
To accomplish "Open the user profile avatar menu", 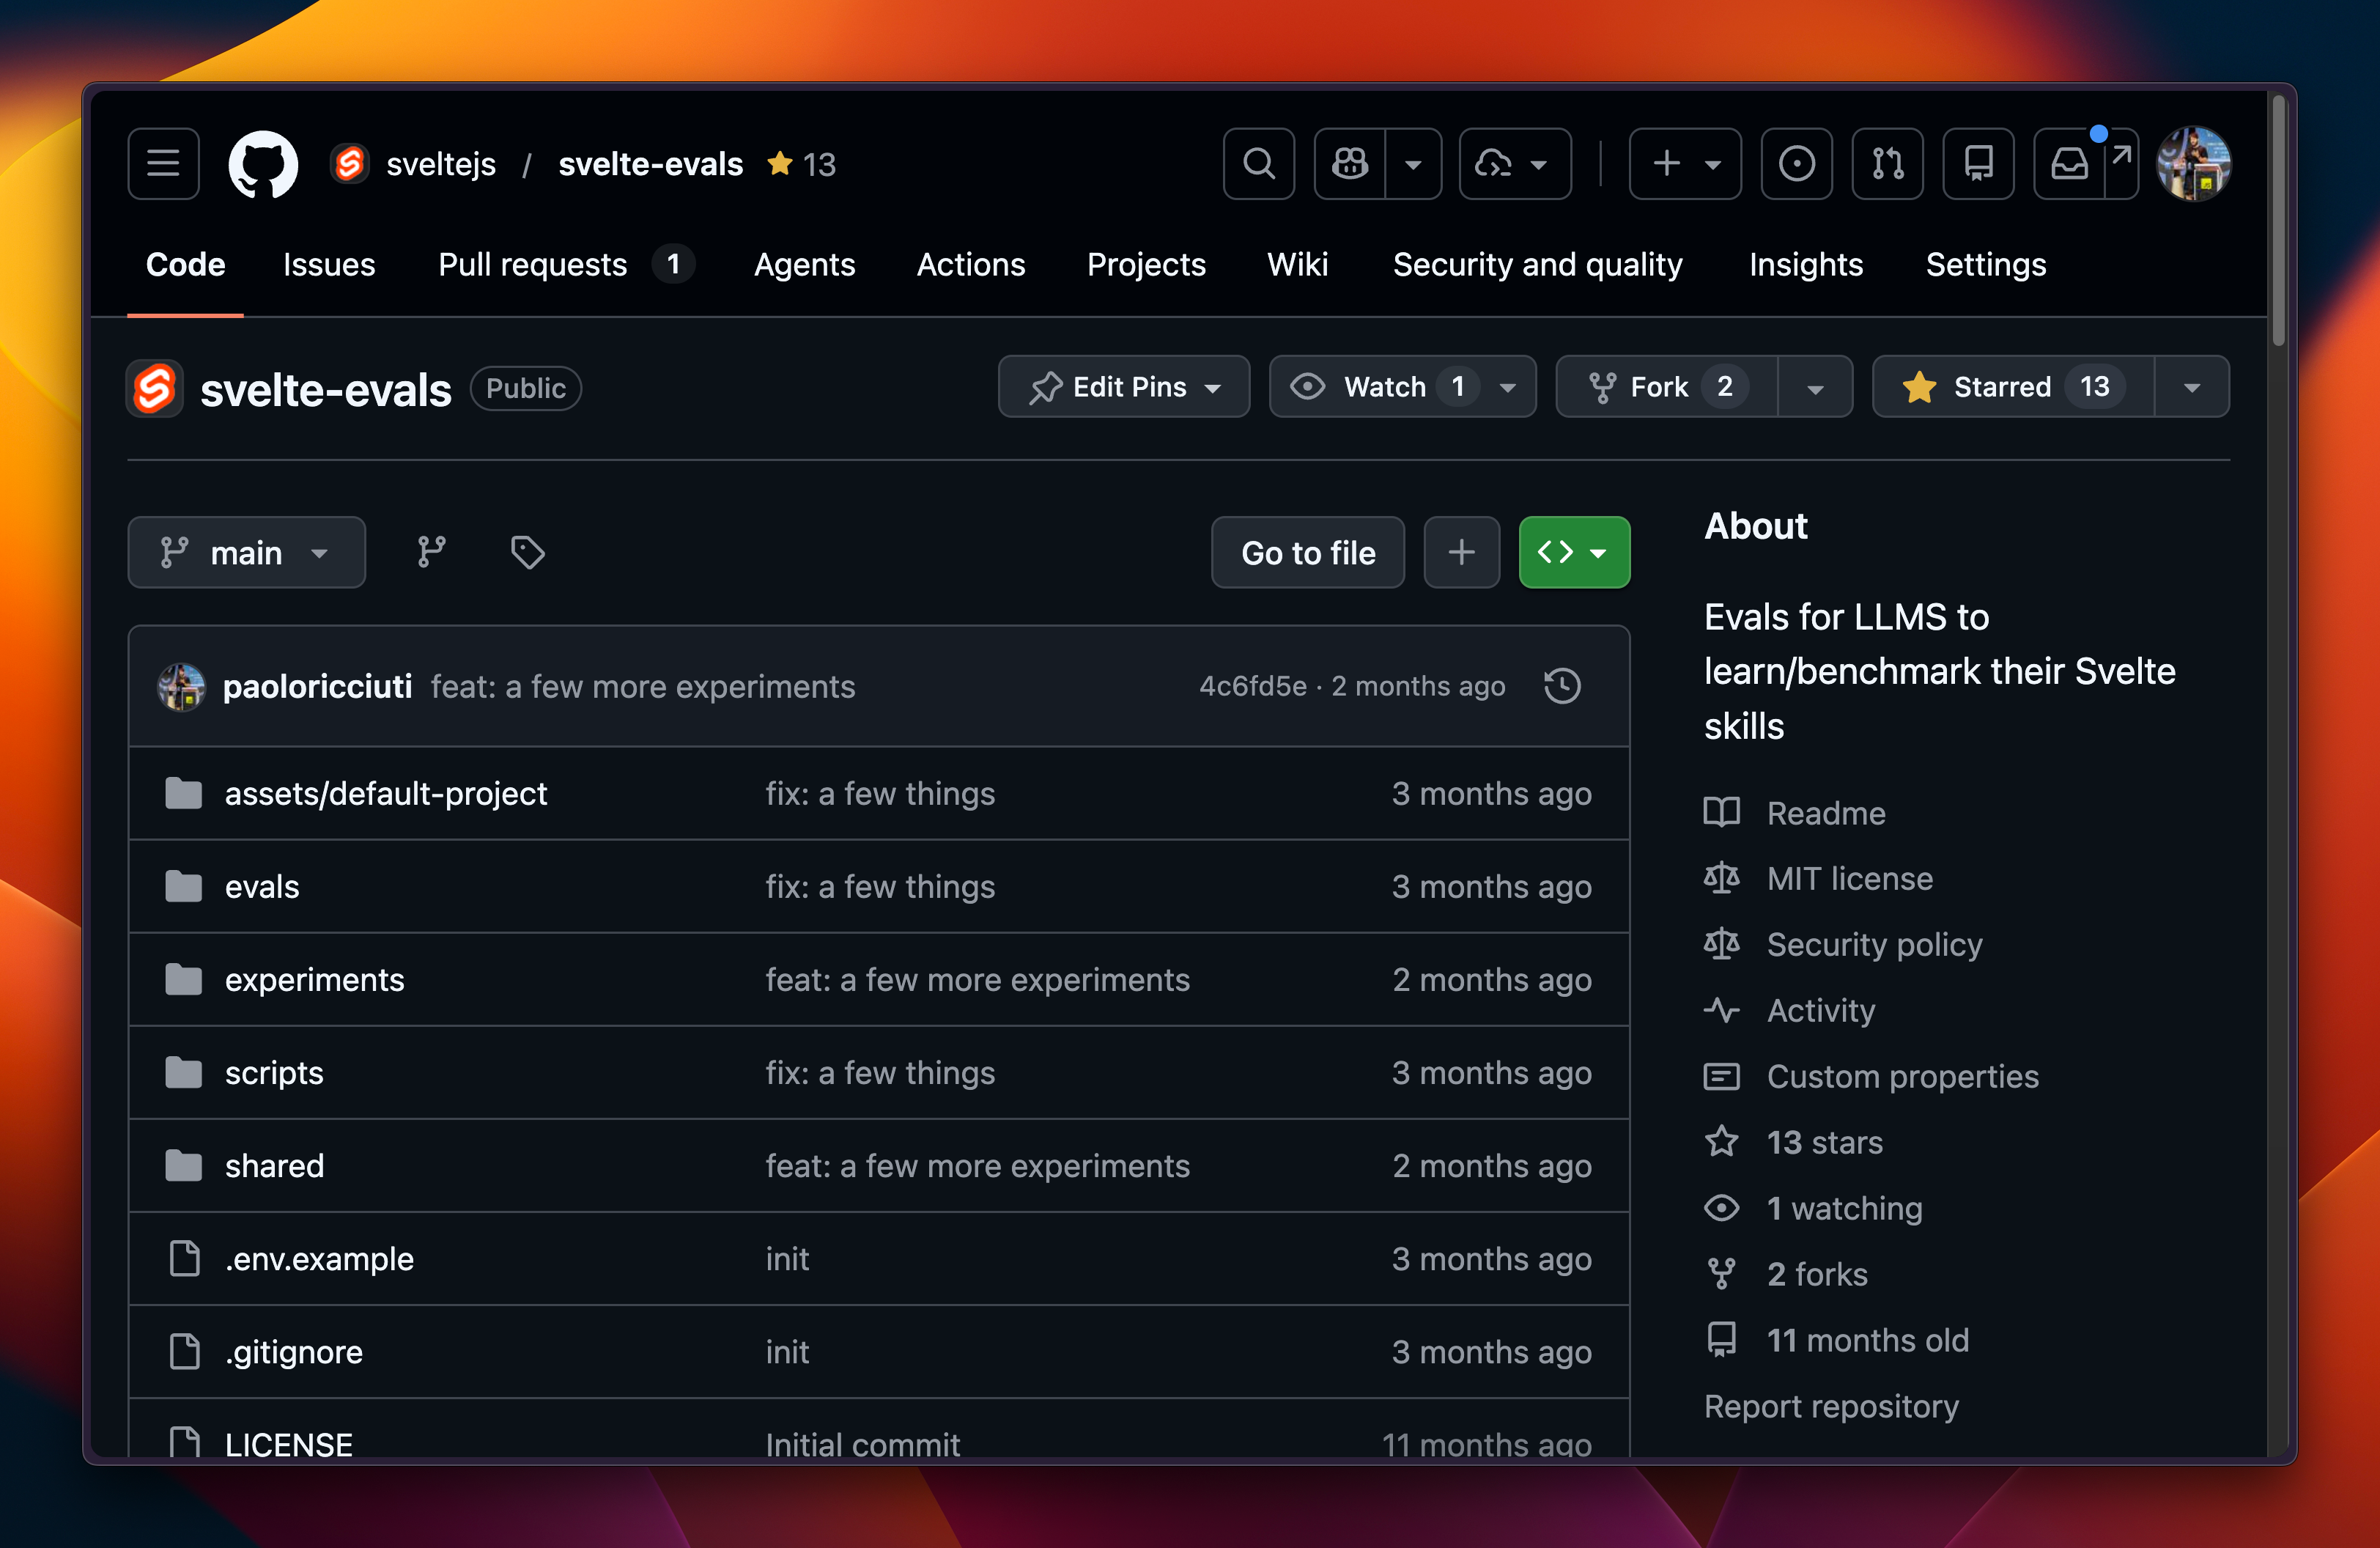I will coord(2194,163).
